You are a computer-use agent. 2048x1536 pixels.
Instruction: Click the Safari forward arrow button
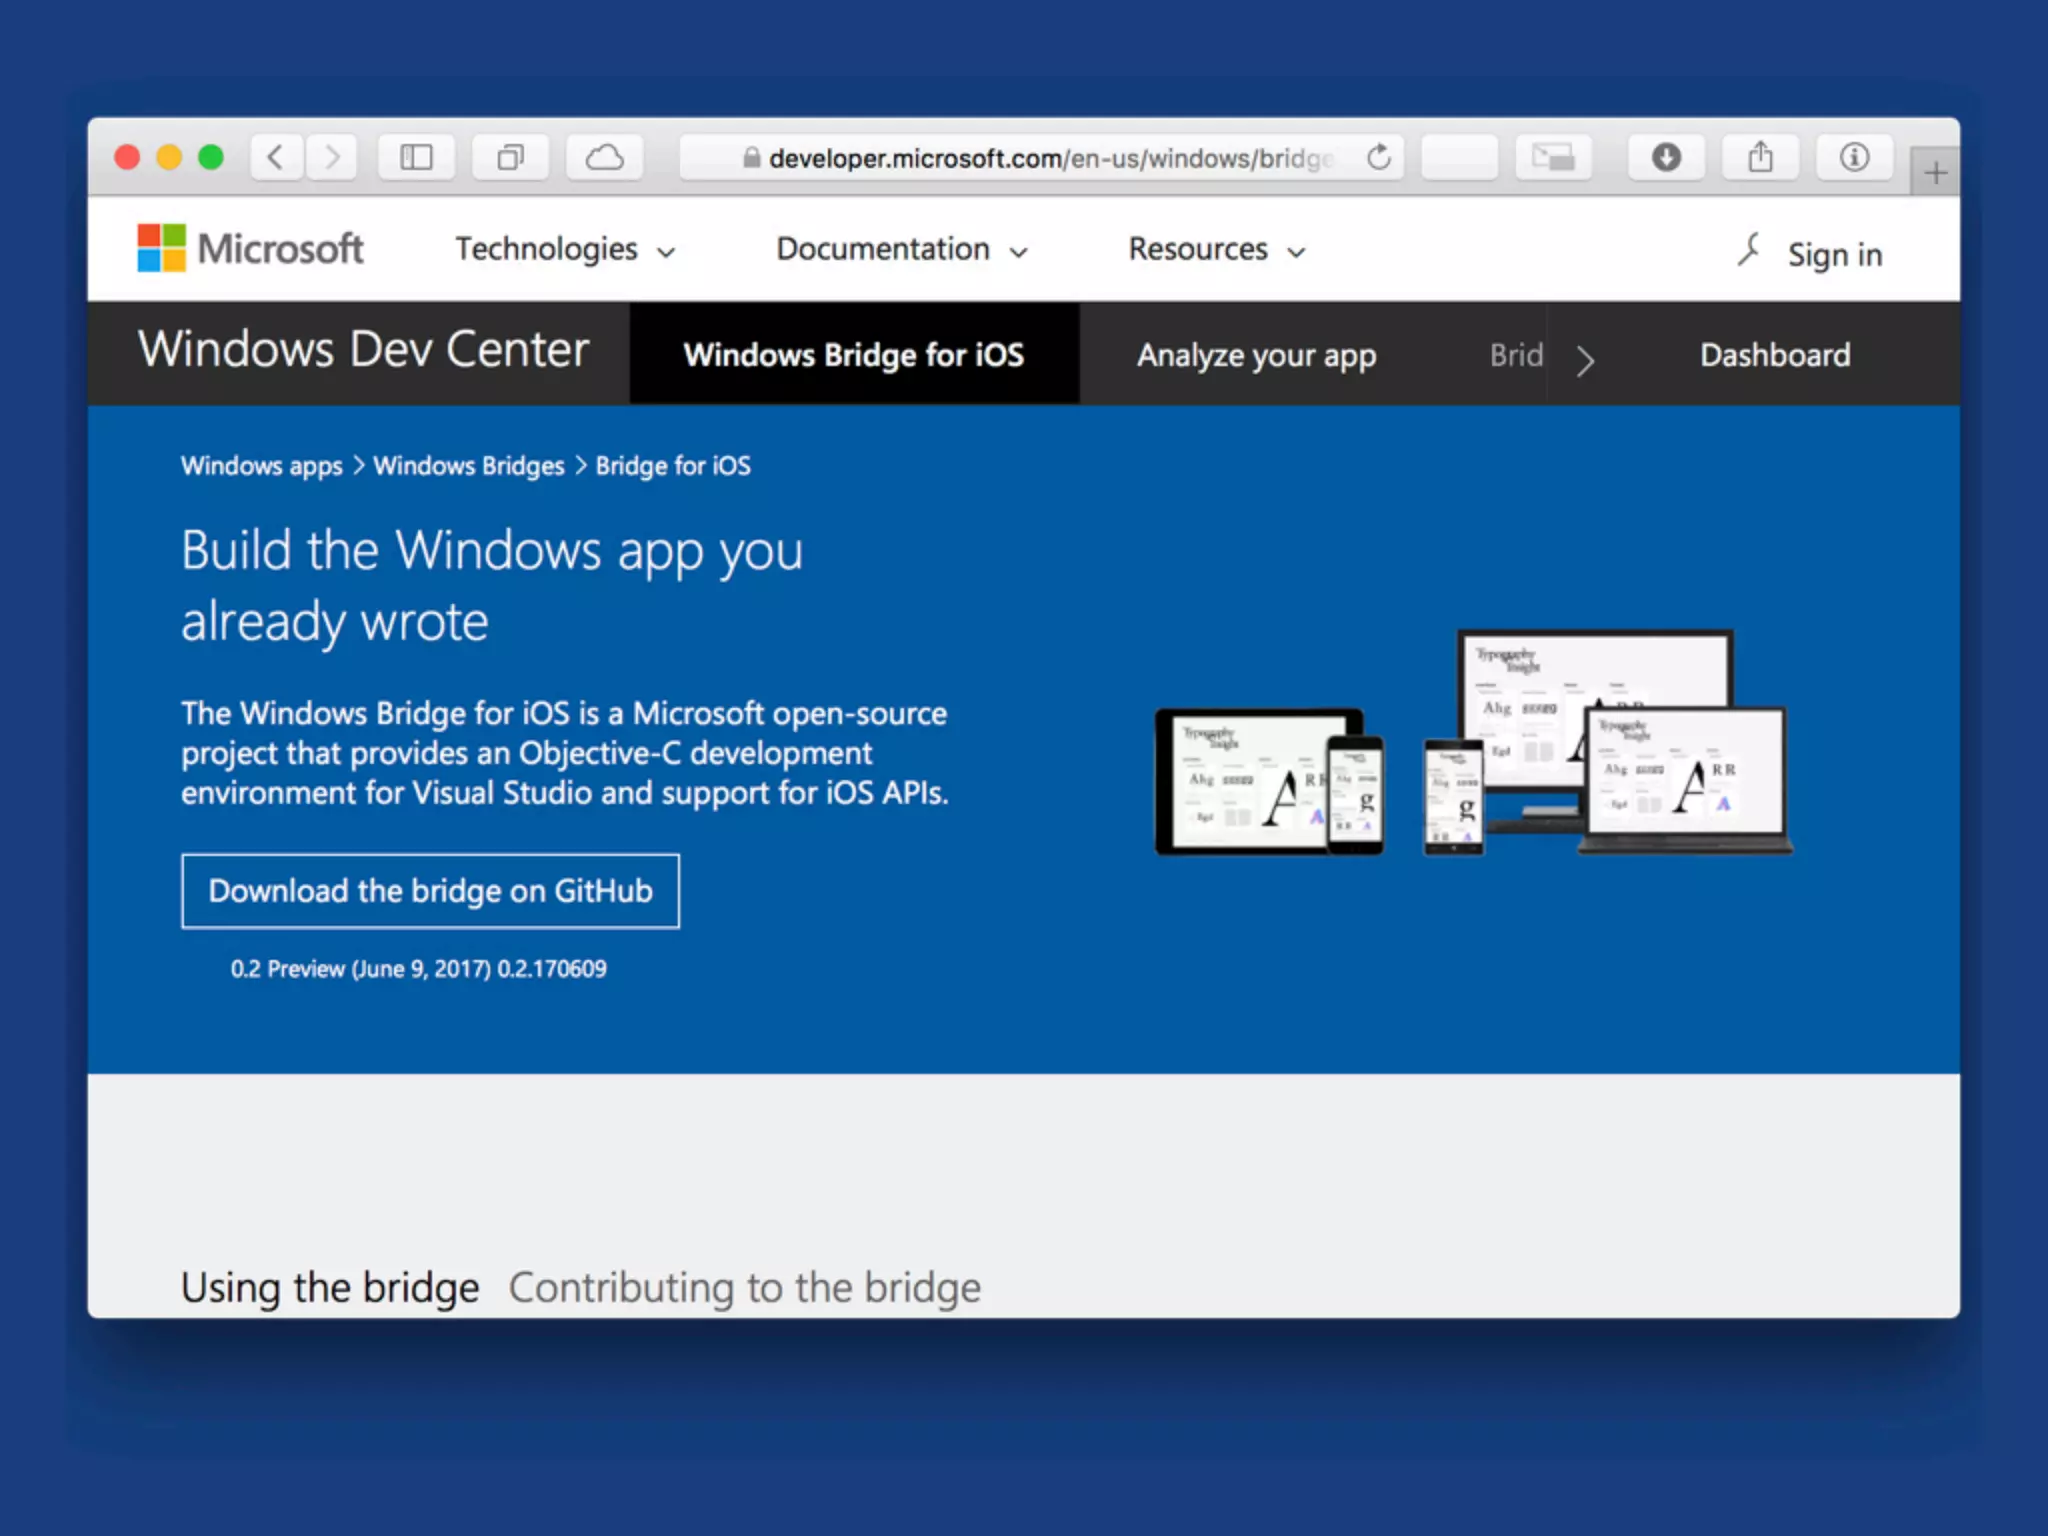tap(332, 157)
